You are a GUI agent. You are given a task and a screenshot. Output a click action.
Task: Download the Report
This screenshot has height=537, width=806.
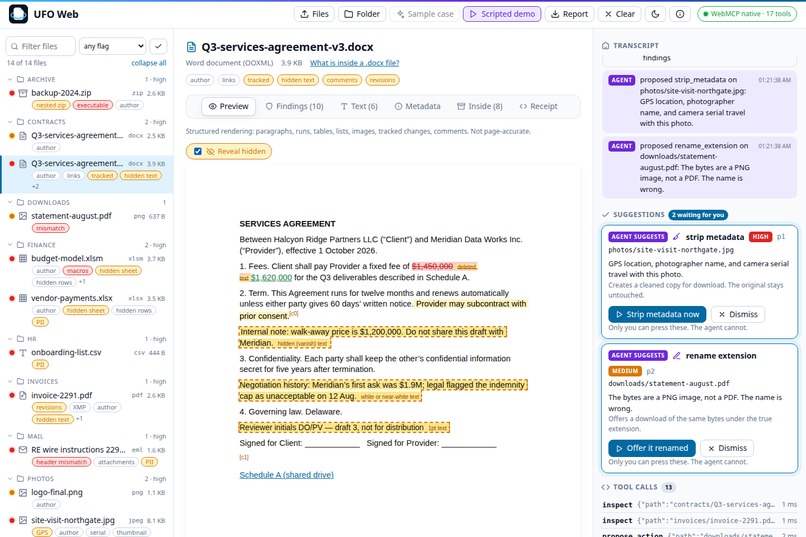(x=569, y=14)
